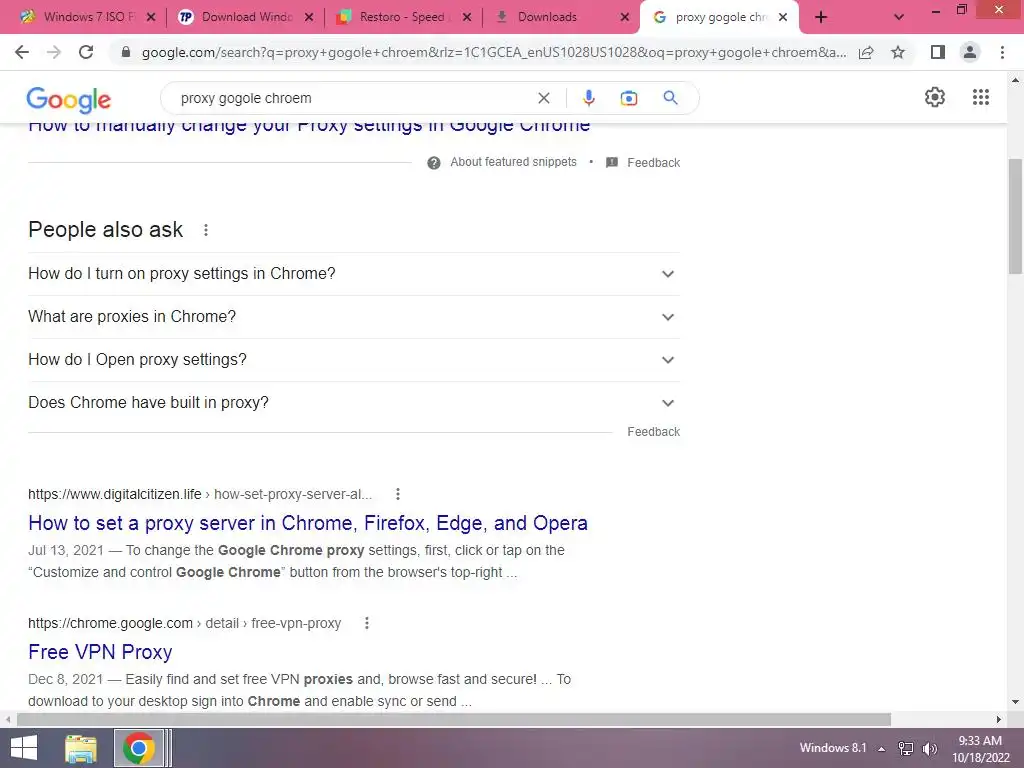Open options for the digitalcitizen.life result
Image resolution: width=1024 pixels, height=768 pixels.
click(x=398, y=494)
